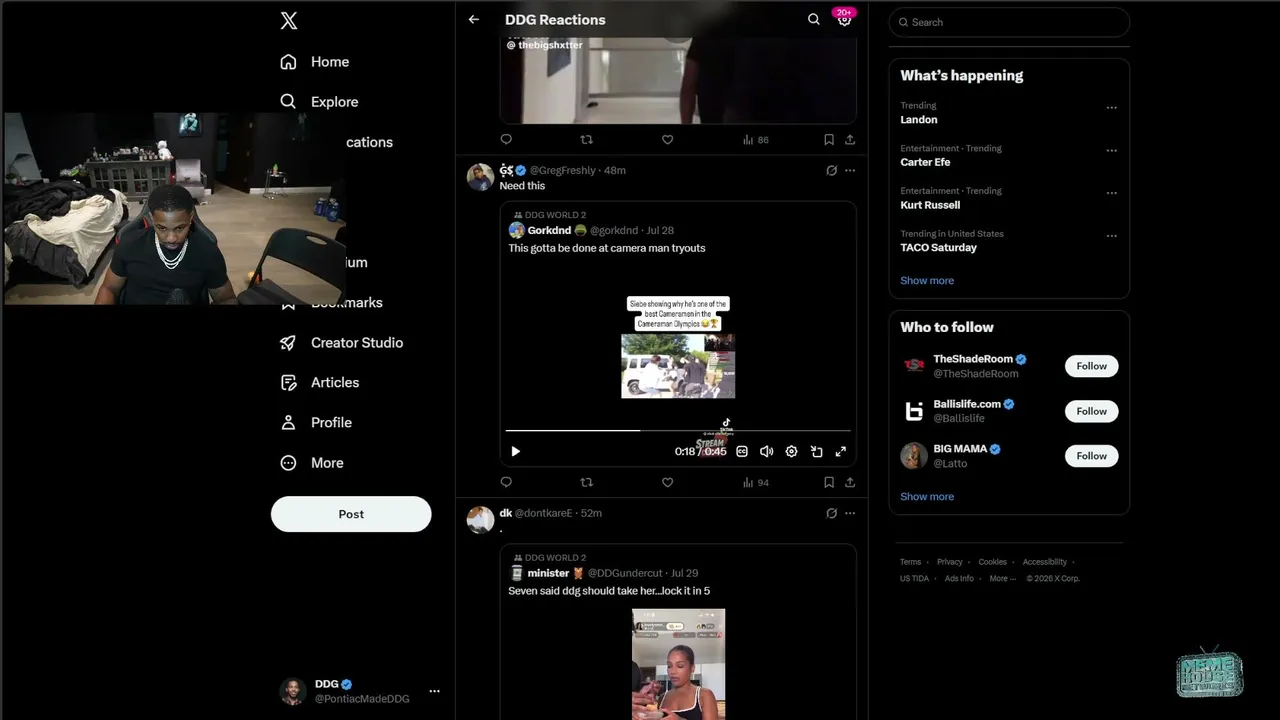
Task: Click the Search input field
Action: [x=1009, y=22]
